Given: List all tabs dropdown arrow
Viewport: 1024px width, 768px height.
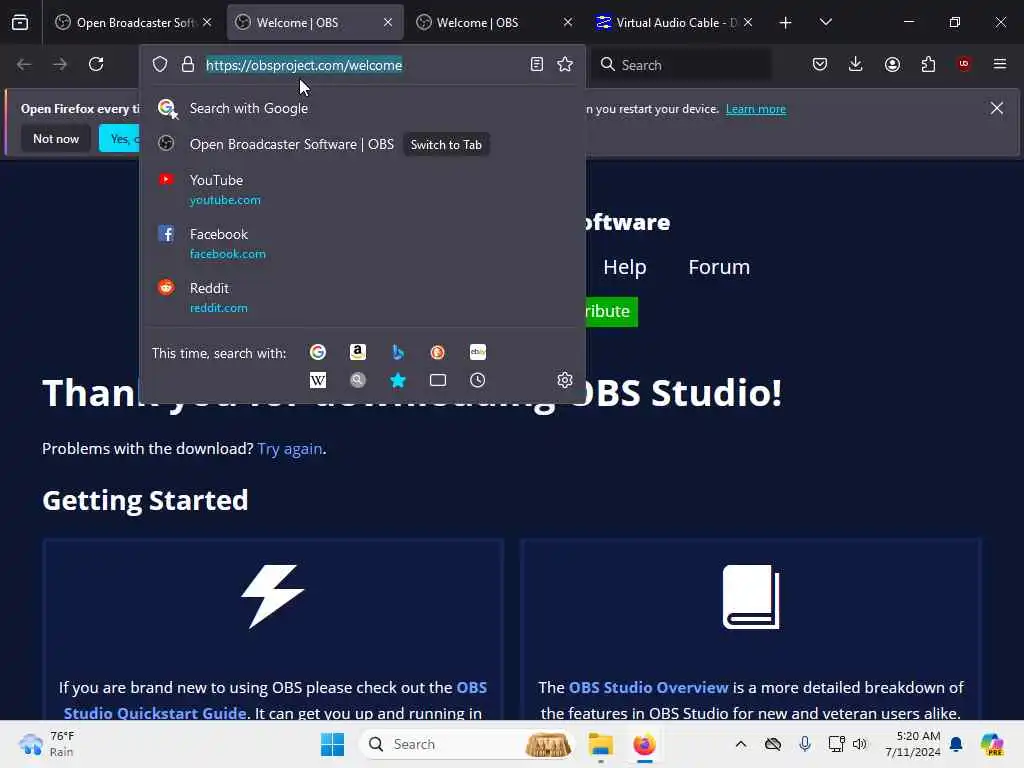Looking at the screenshot, I should point(825,23).
